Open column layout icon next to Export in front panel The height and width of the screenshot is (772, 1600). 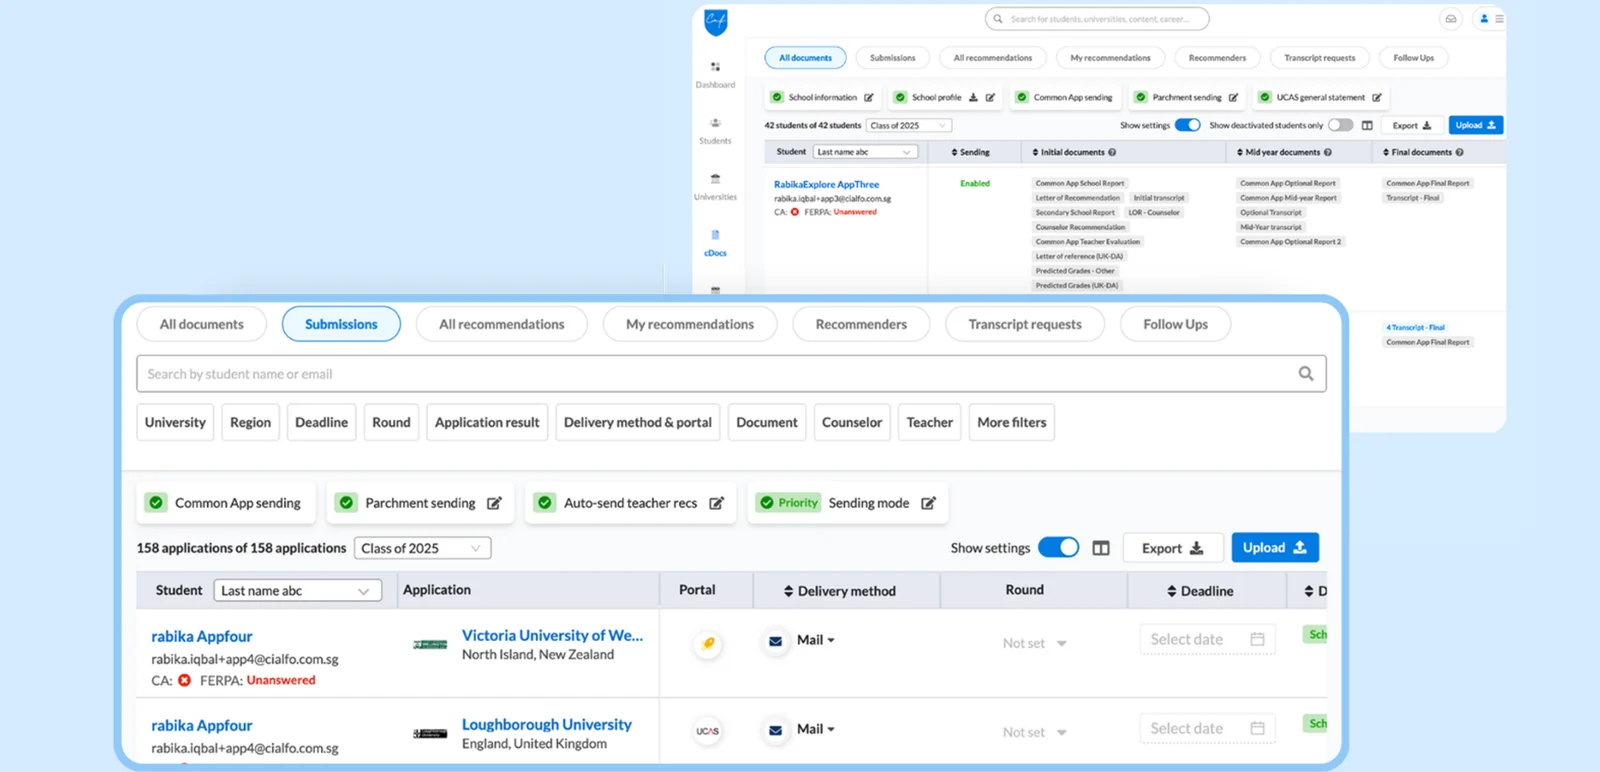click(1101, 548)
